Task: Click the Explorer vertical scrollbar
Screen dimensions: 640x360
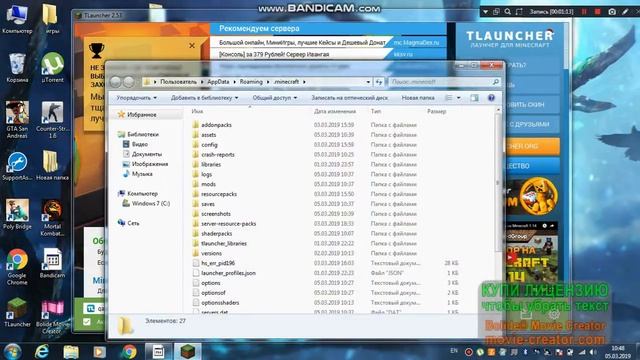Action: pyautogui.click(x=498, y=184)
